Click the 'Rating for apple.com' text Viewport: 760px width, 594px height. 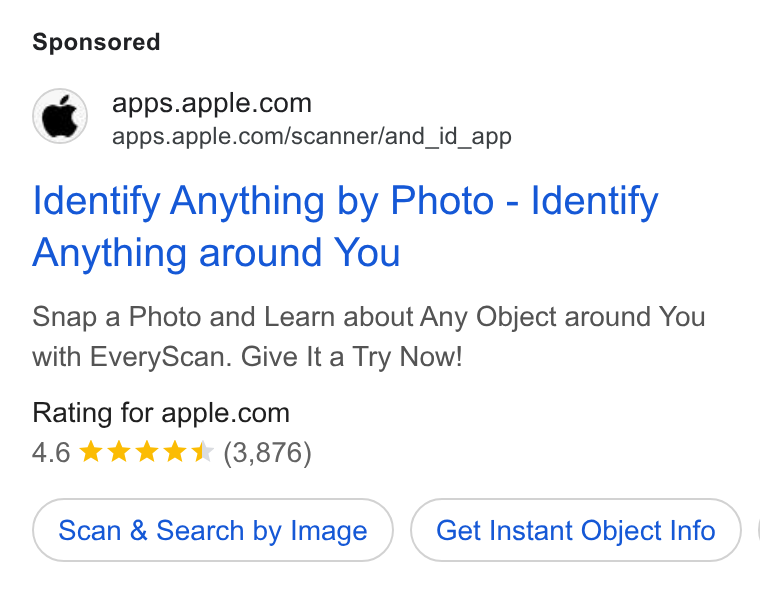pyautogui.click(x=161, y=413)
